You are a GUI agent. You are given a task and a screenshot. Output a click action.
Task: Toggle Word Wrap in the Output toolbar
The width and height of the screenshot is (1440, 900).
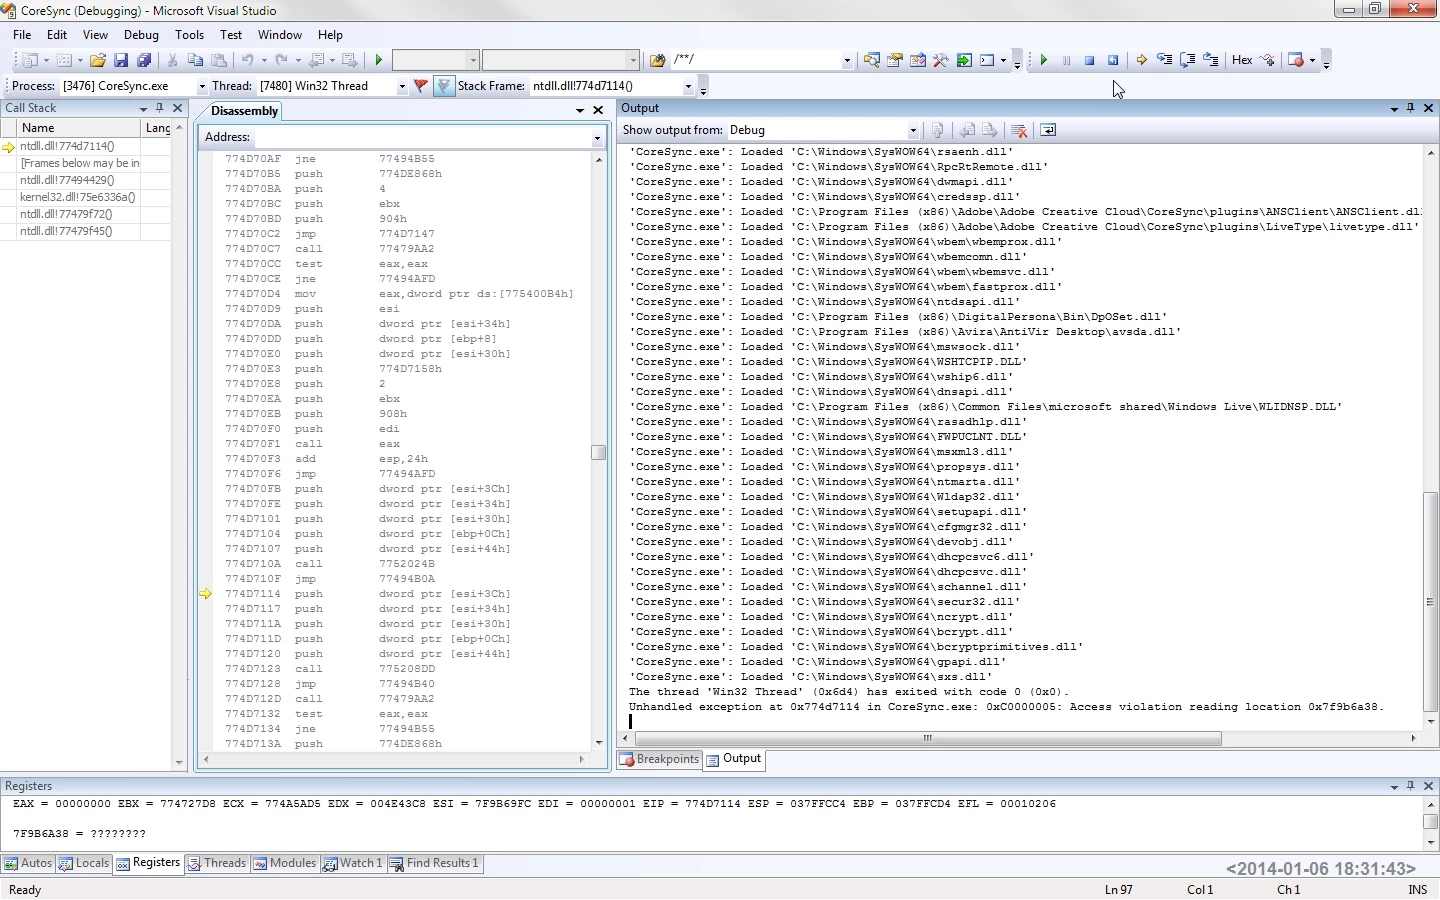pyautogui.click(x=1048, y=130)
